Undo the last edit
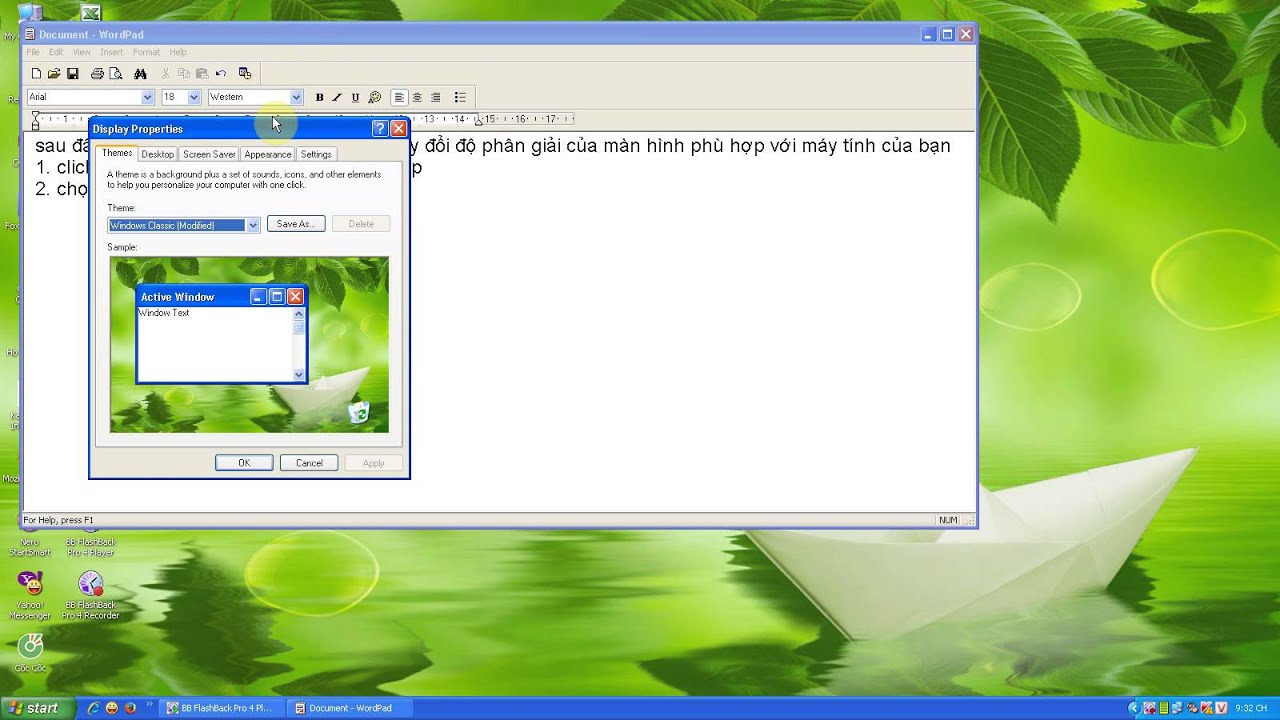The image size is (1280, 720). pos(221,73)
